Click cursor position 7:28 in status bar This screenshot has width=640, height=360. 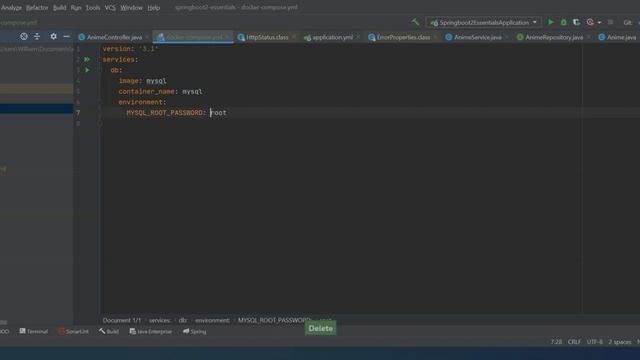click(556, 342)
